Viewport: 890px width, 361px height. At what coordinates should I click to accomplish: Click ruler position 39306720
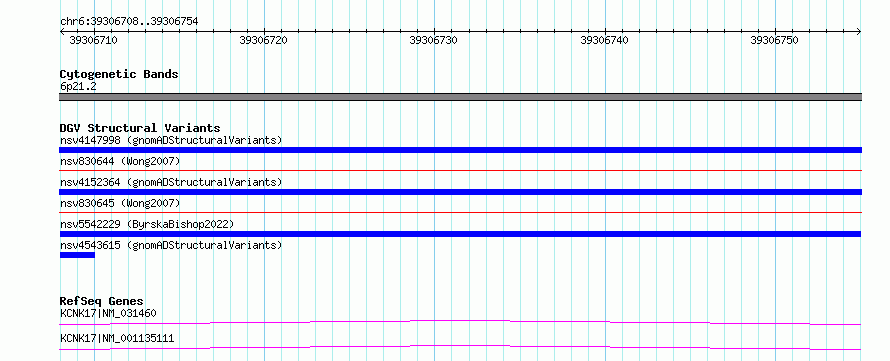263,40
